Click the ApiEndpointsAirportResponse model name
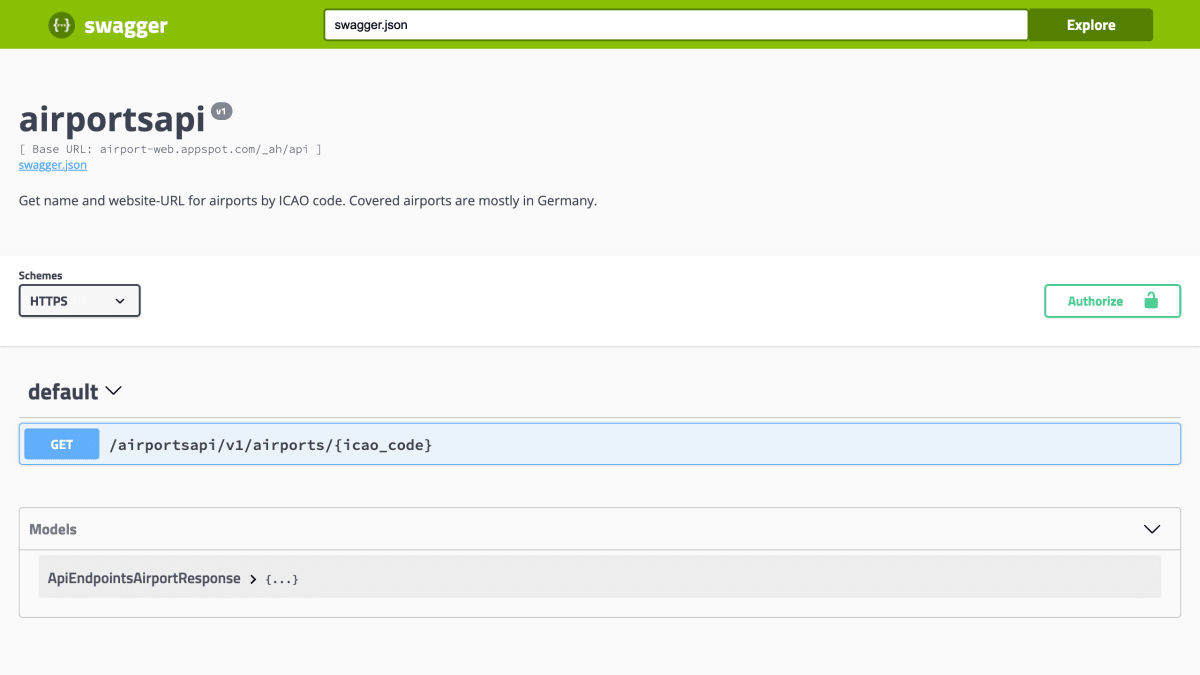 click(x=144, y=578)
